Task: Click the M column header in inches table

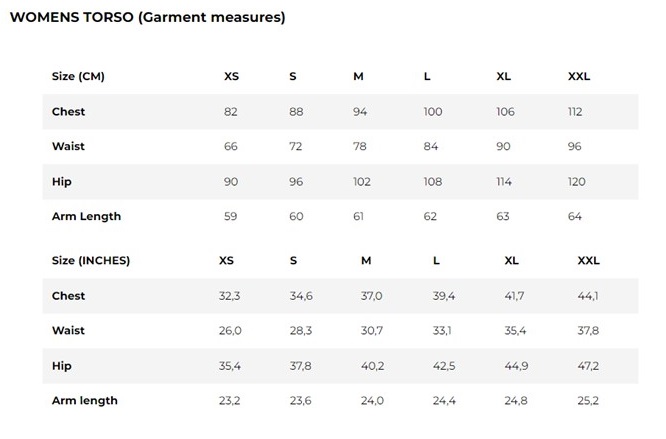Action: 366,260
